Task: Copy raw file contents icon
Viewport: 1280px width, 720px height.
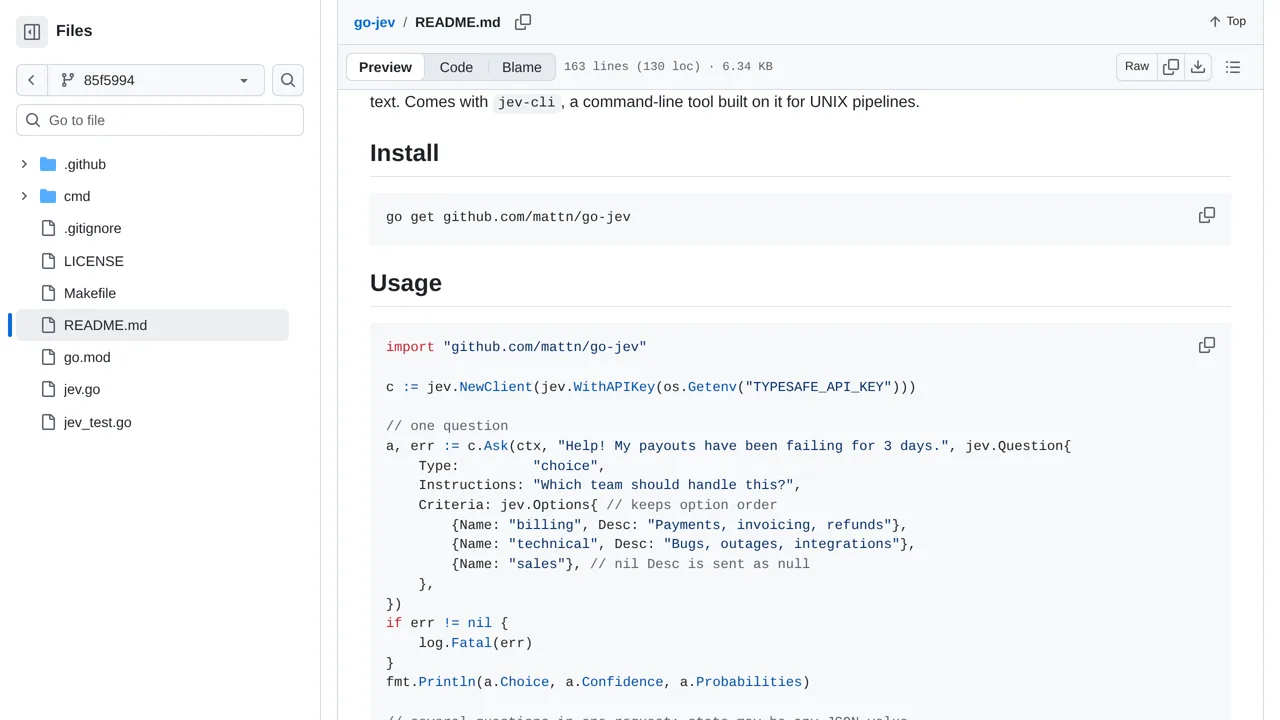Action: tap(1171, 67)
